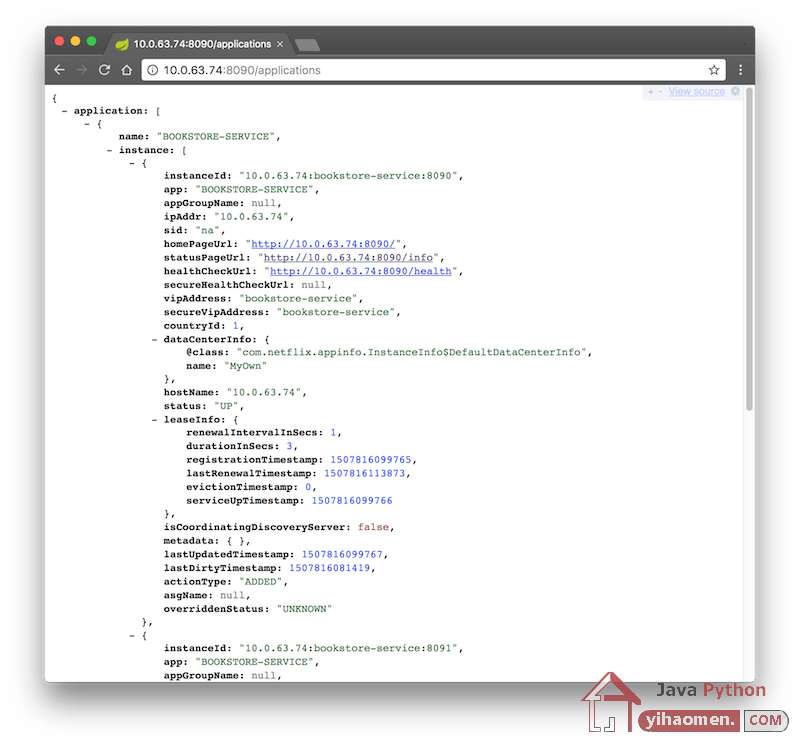Viewport: 800px width, 746px height.
Task: Click the browser back arrow
Action: [60, 70]
